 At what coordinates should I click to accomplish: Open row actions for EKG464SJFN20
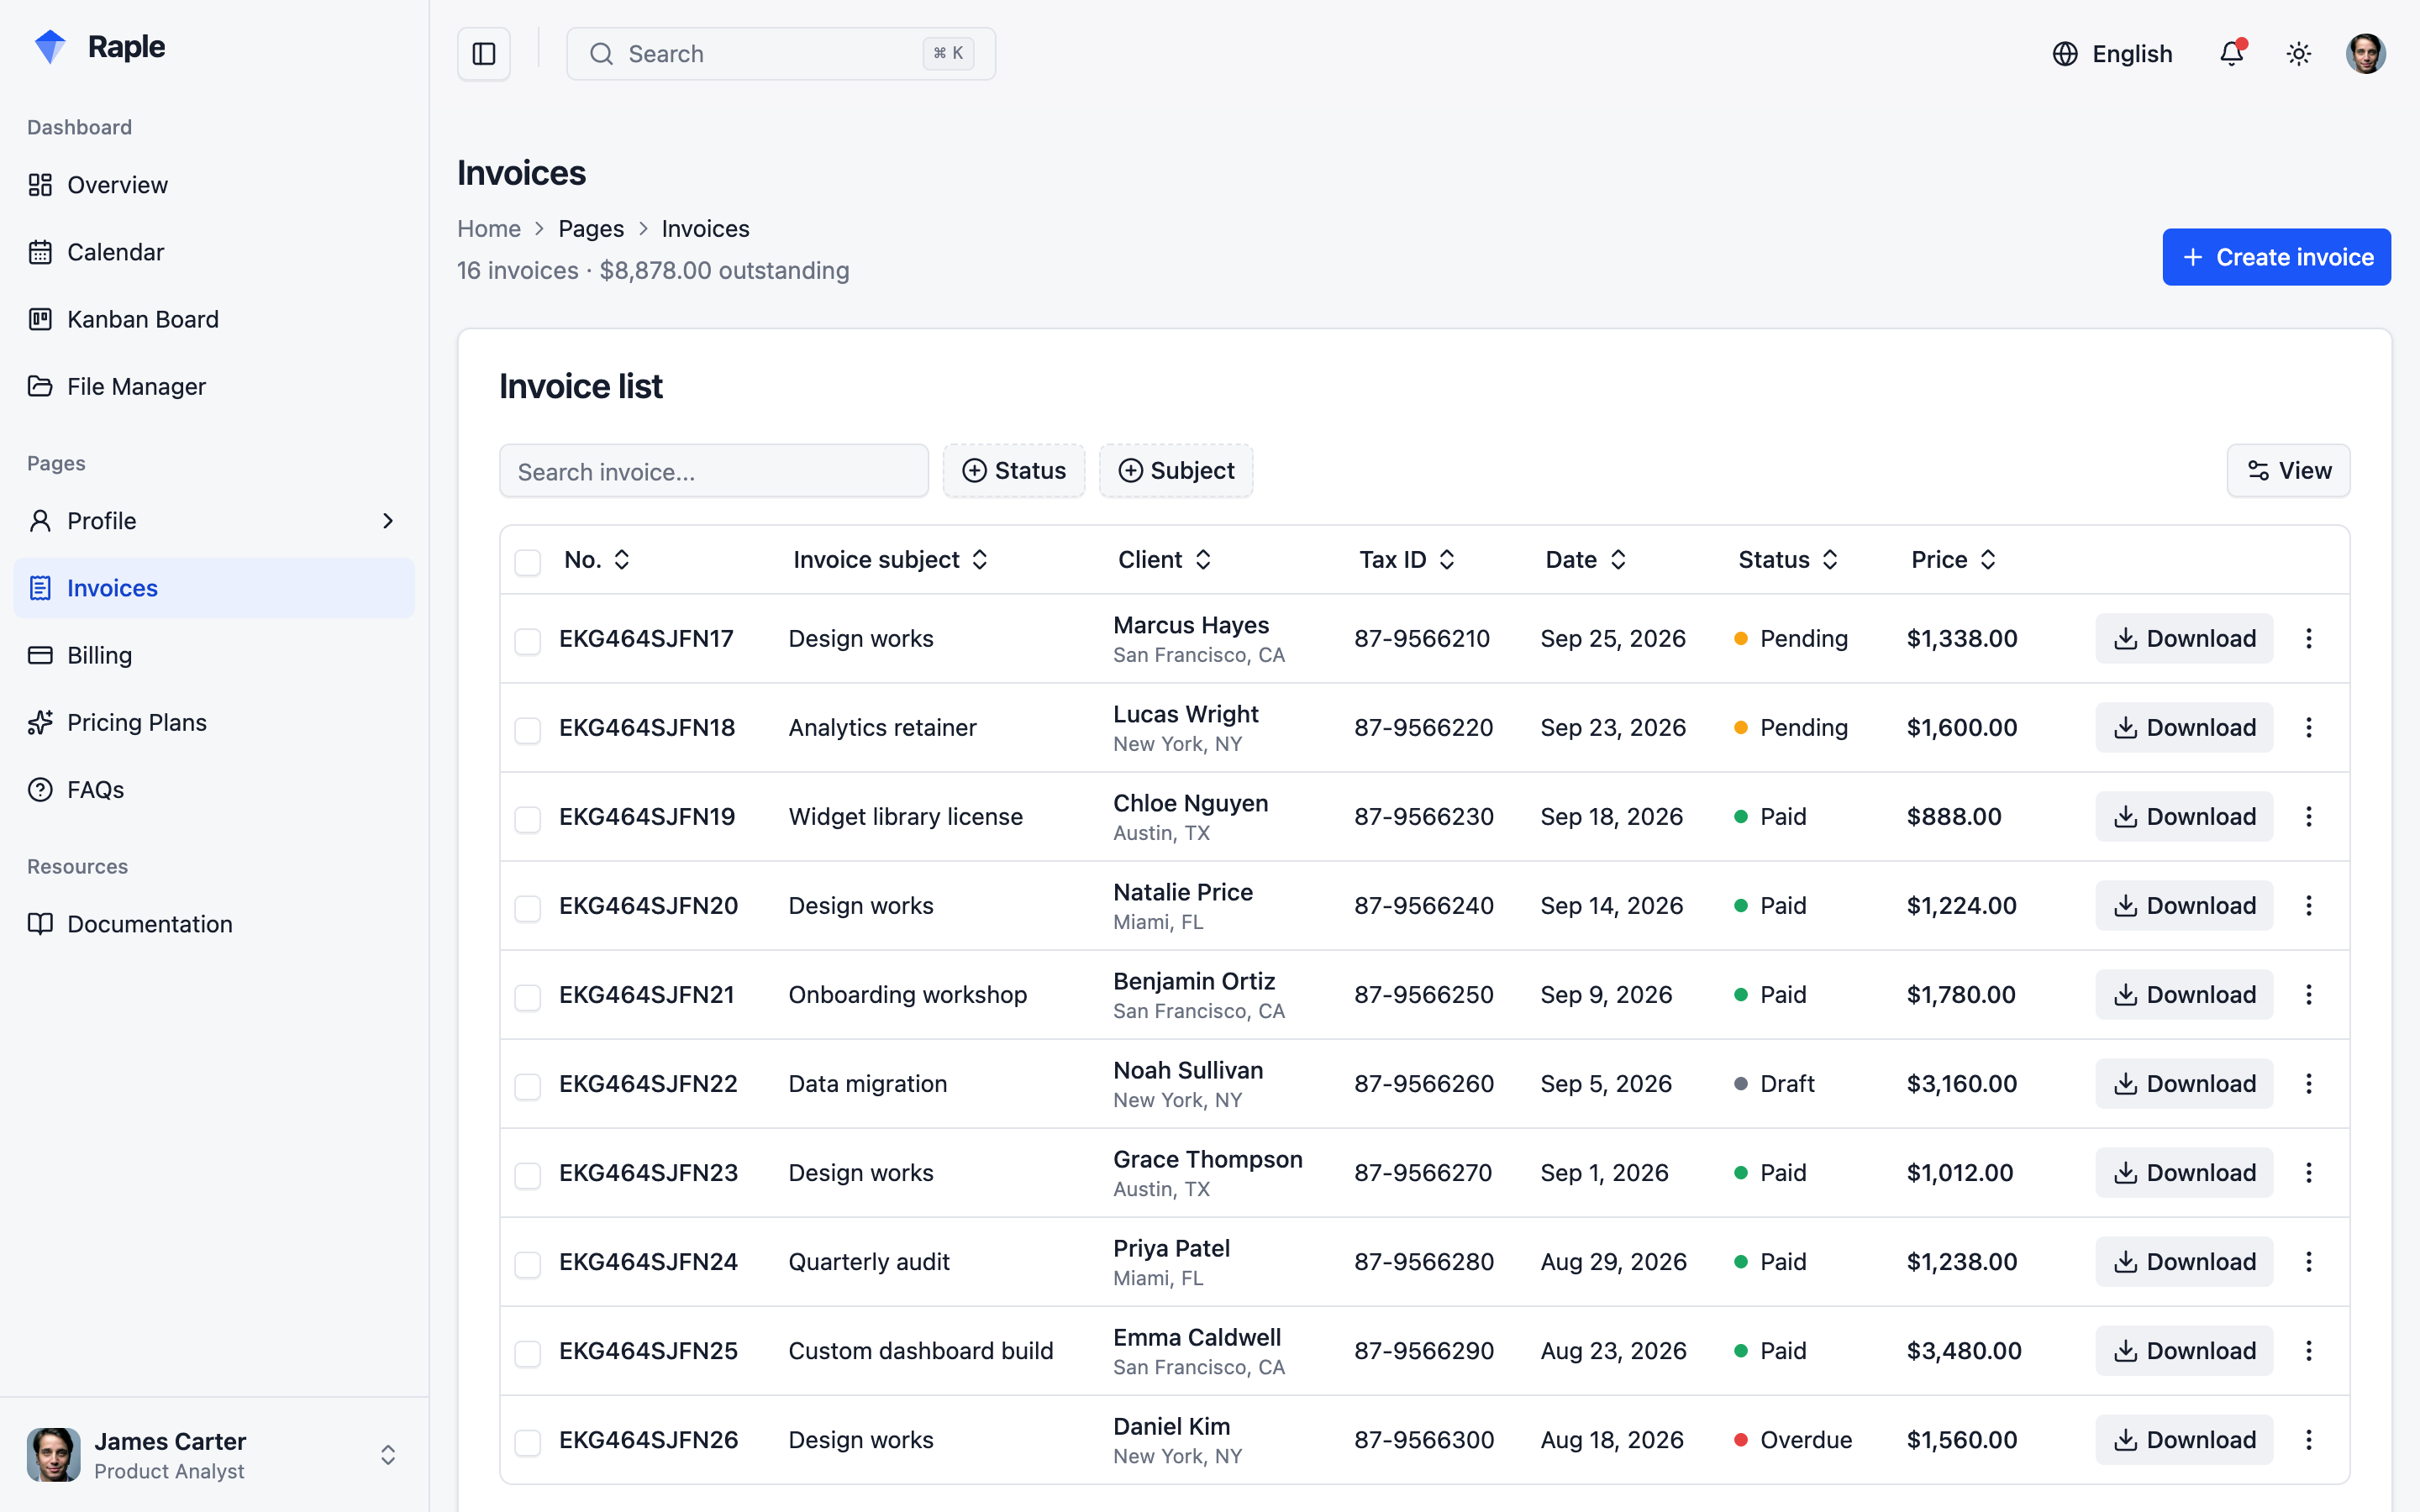click(x=2309, y=905)
